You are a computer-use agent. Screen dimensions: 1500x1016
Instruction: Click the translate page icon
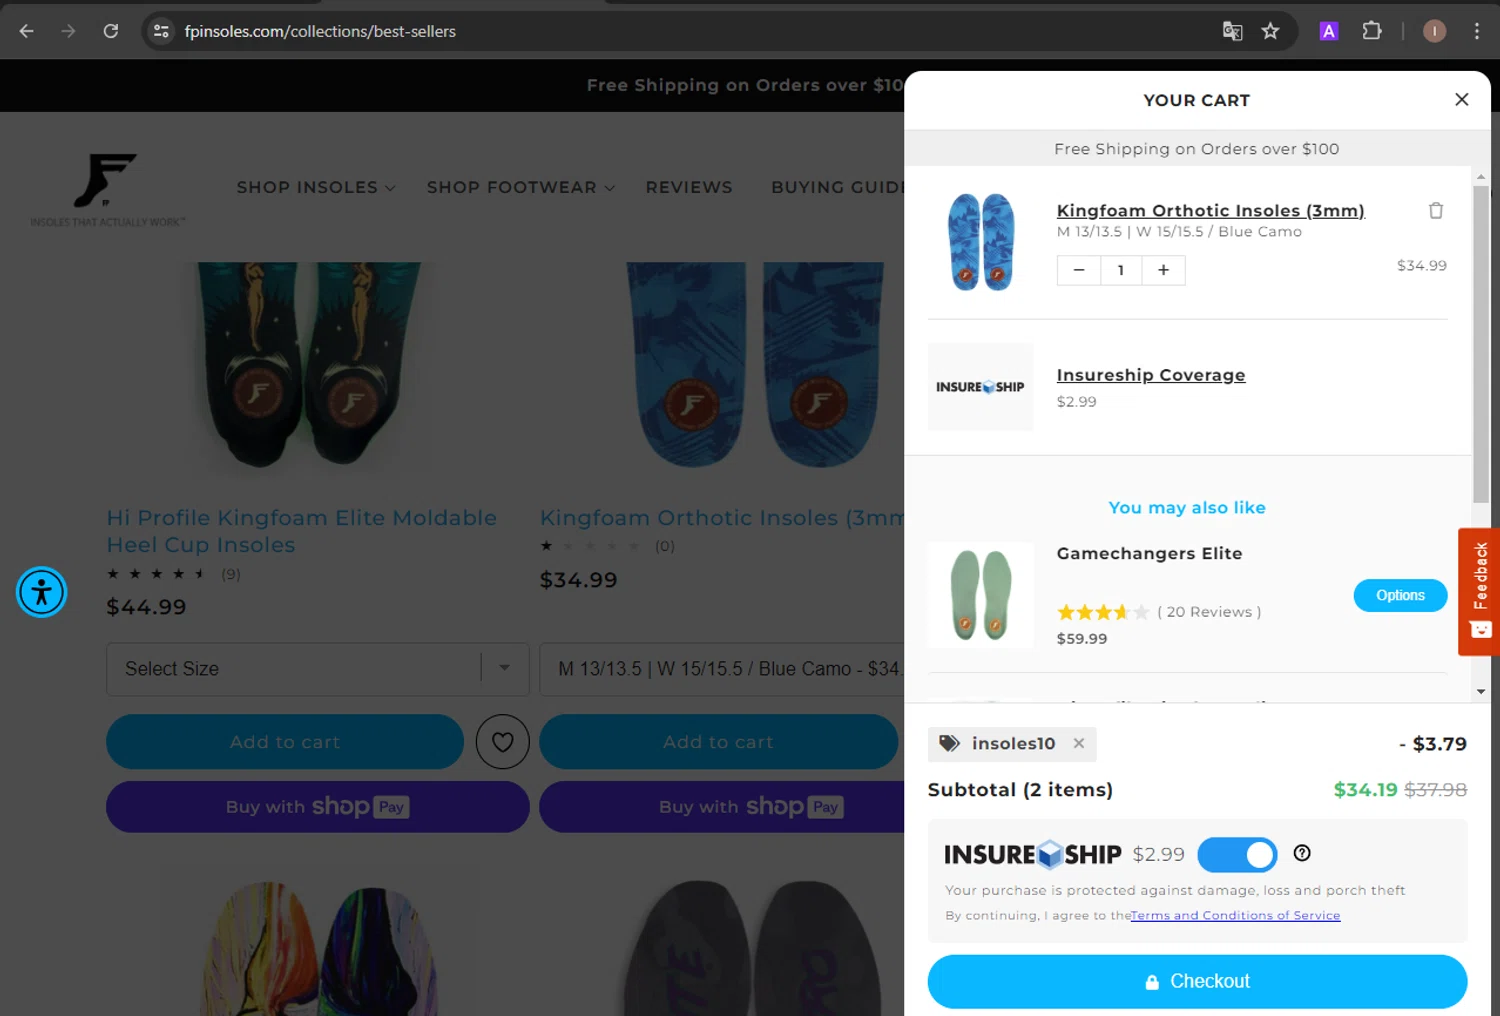1232,31
